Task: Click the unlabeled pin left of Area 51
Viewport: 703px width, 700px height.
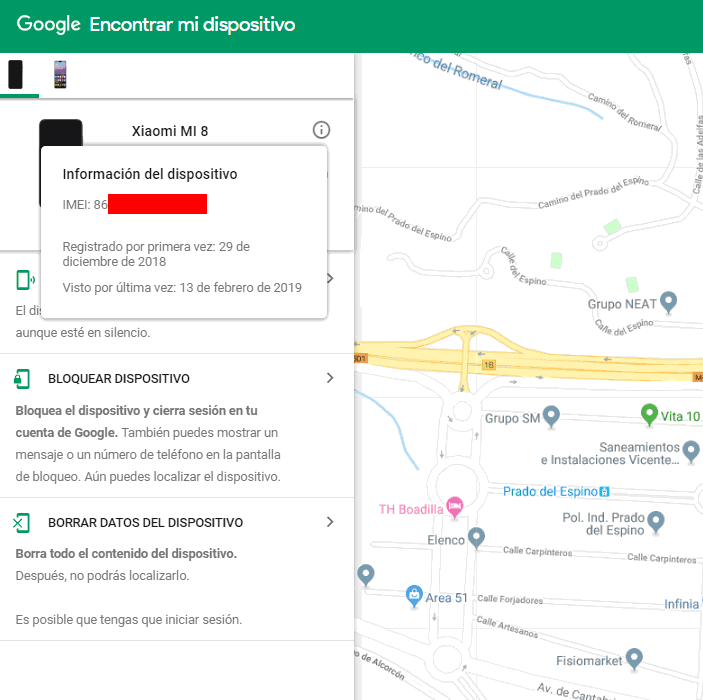Action: (366, 574)
